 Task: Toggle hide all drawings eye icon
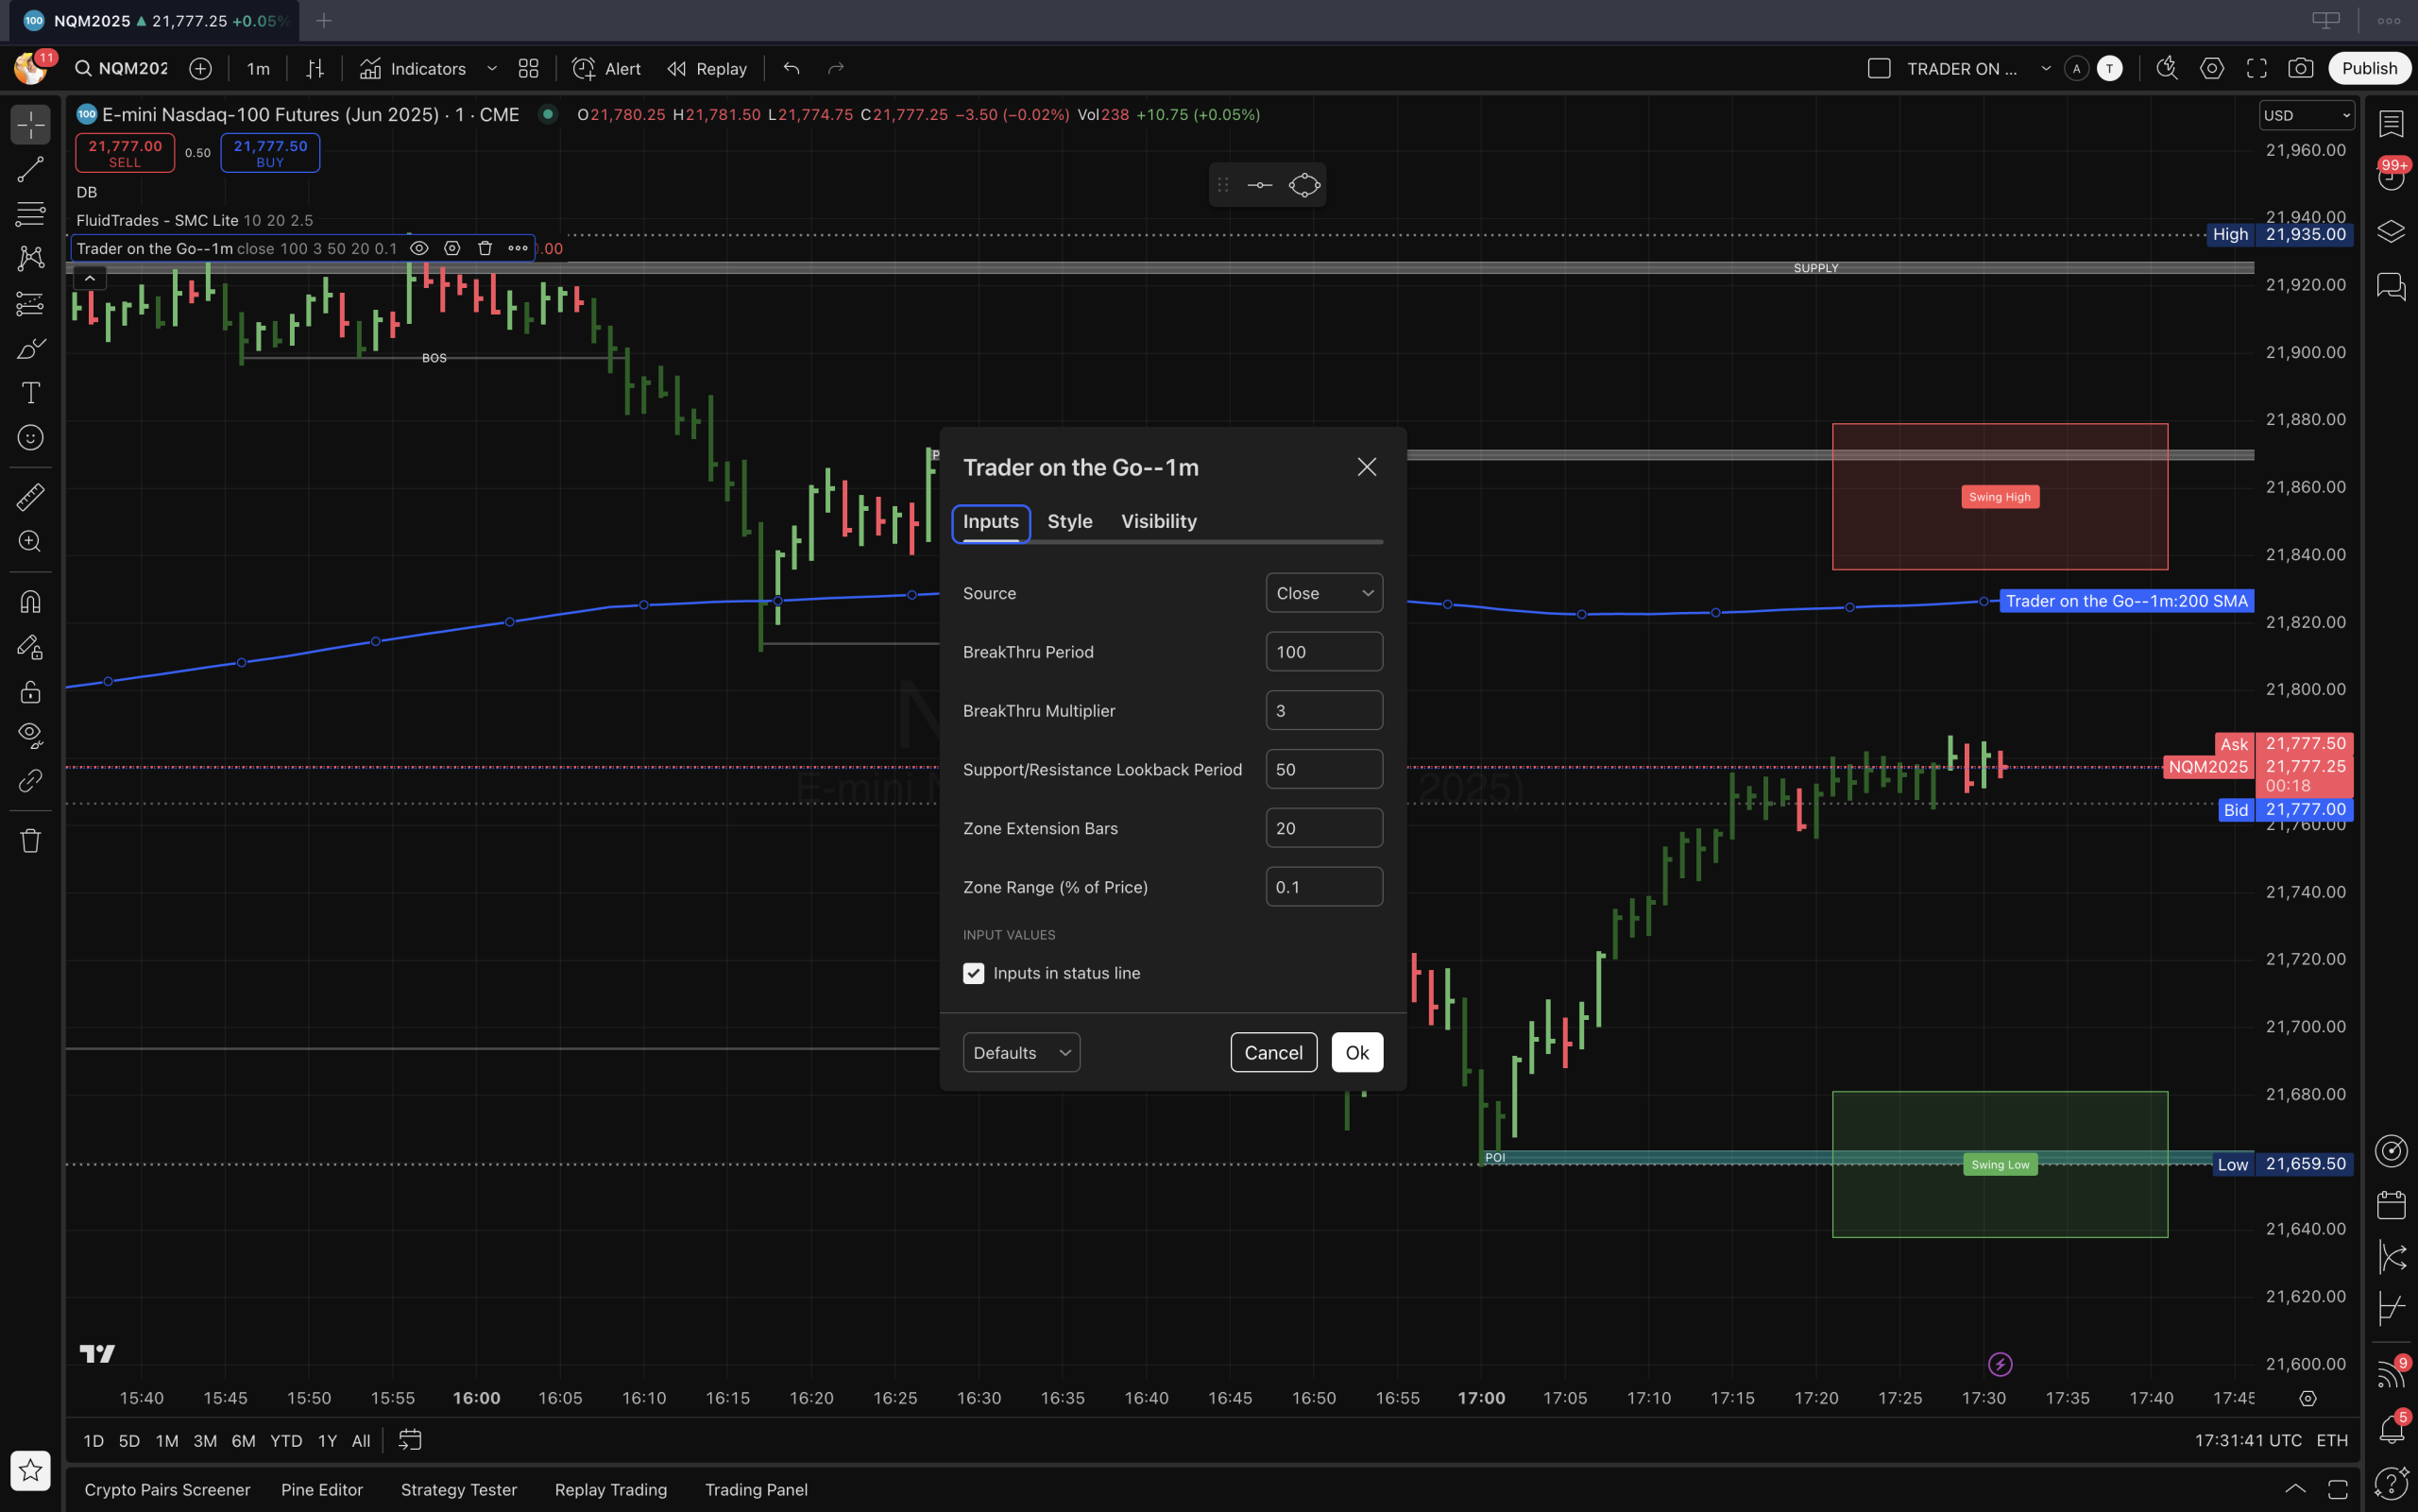(x=31, y=736)
